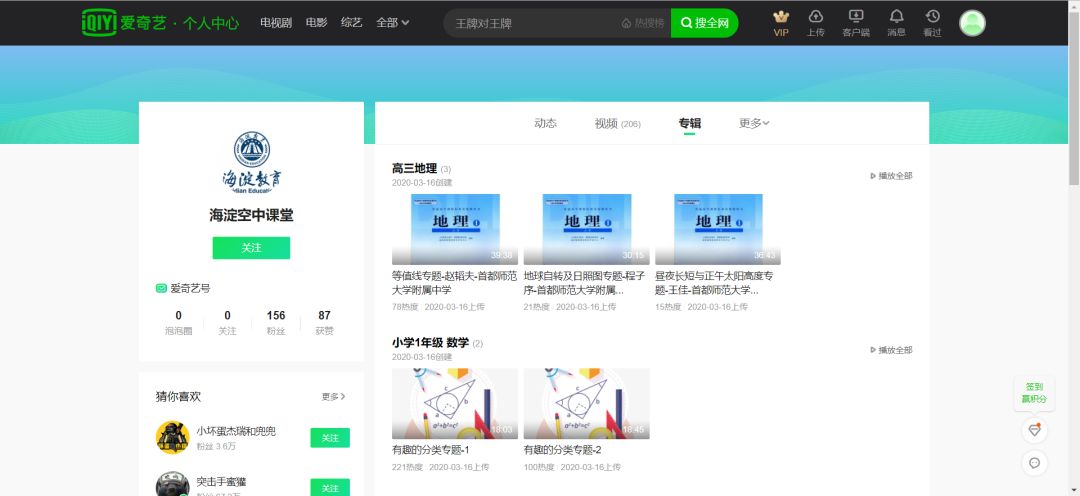Screen dimensions: 1080x496
Task: Click the 搜全网 search button
Action: point(705,23)
